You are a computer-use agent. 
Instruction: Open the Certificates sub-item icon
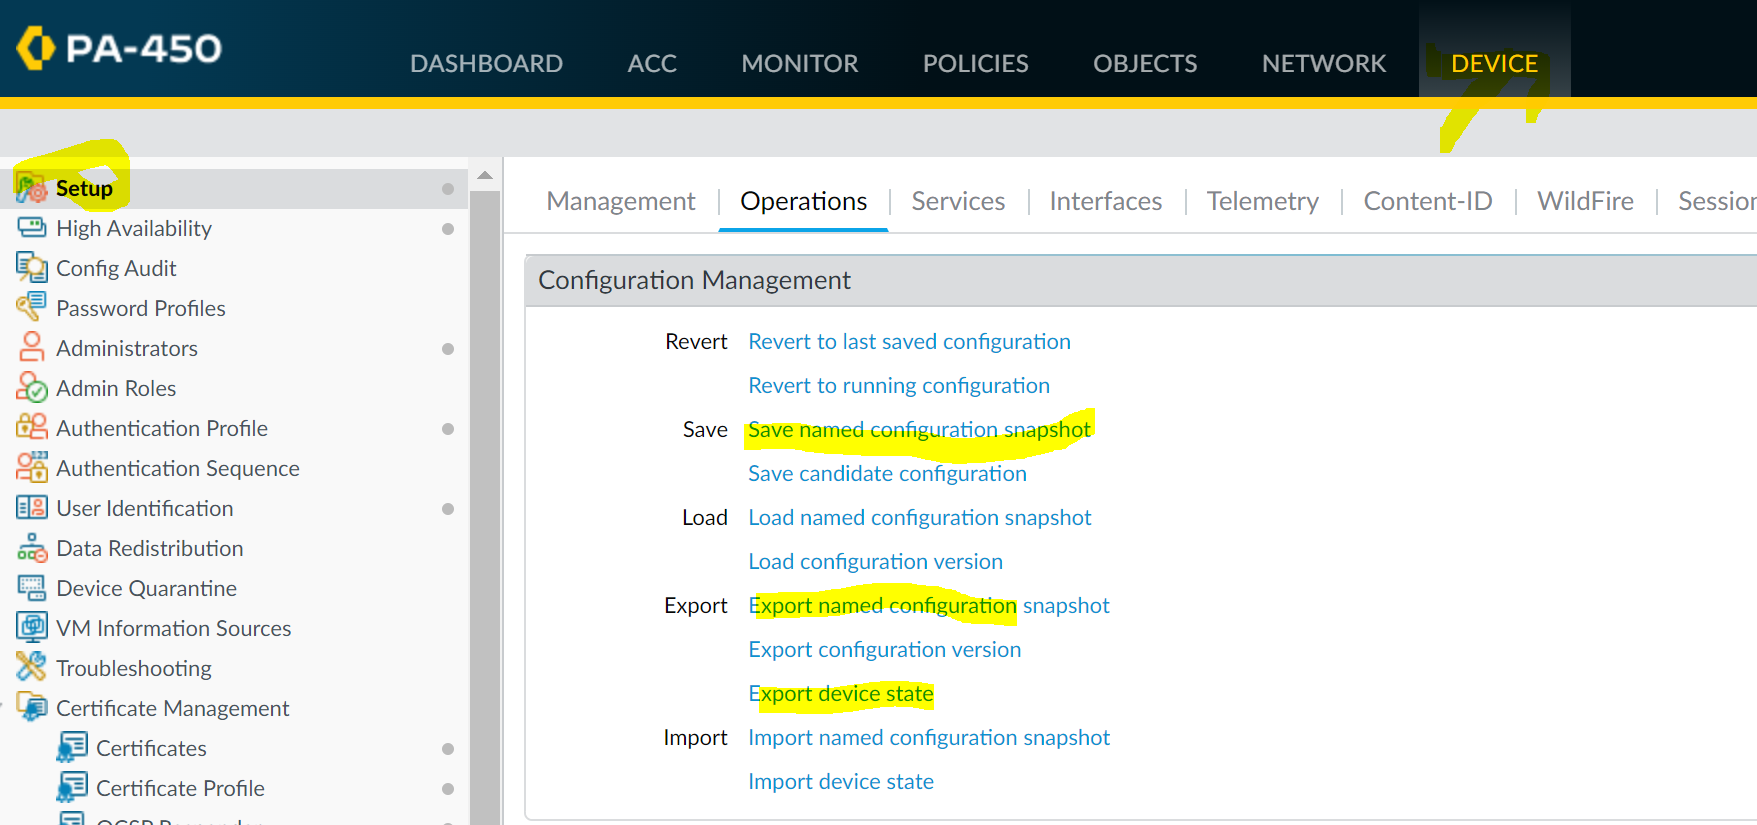pyautogui.click(x=71, y=748)
